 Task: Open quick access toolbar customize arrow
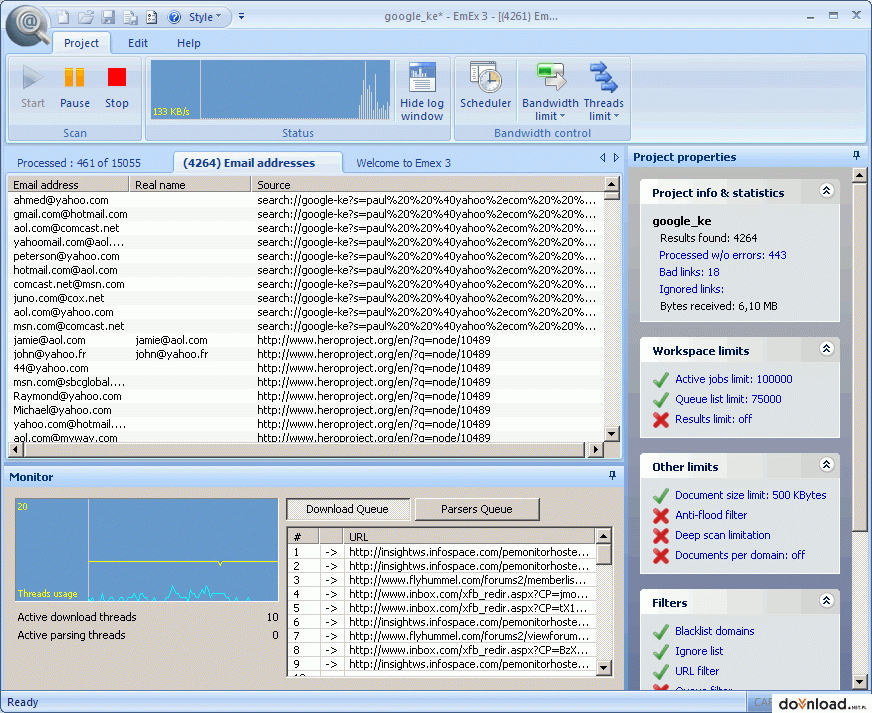pyautogui.click(x=241, y=17)
